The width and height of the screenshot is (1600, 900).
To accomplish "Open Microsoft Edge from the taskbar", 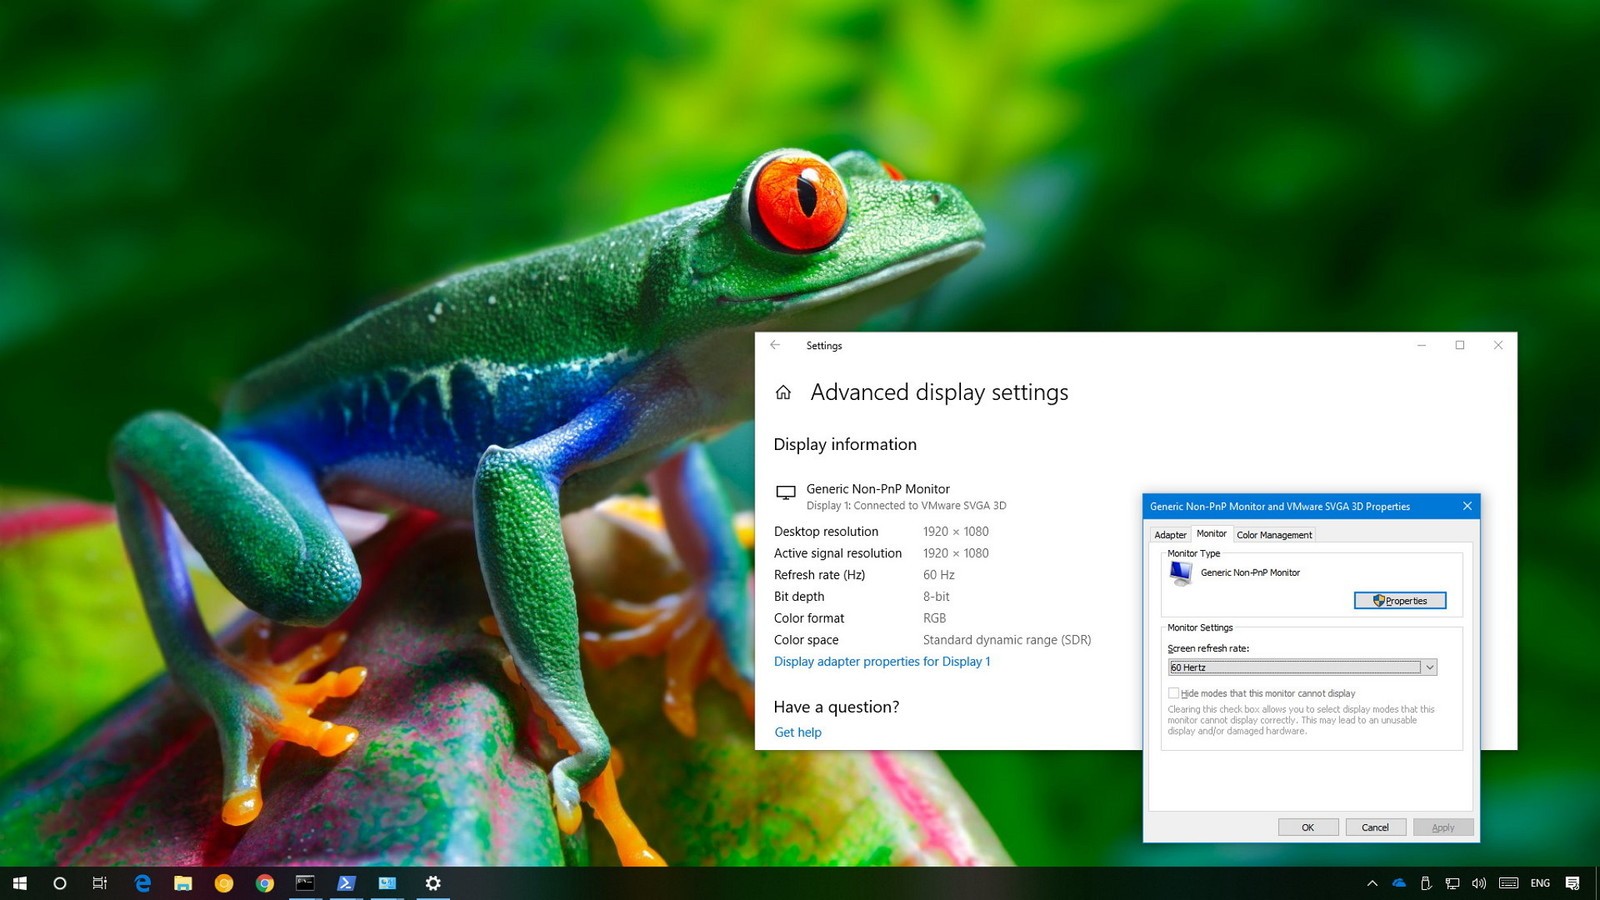I will [x=143, y=883].
